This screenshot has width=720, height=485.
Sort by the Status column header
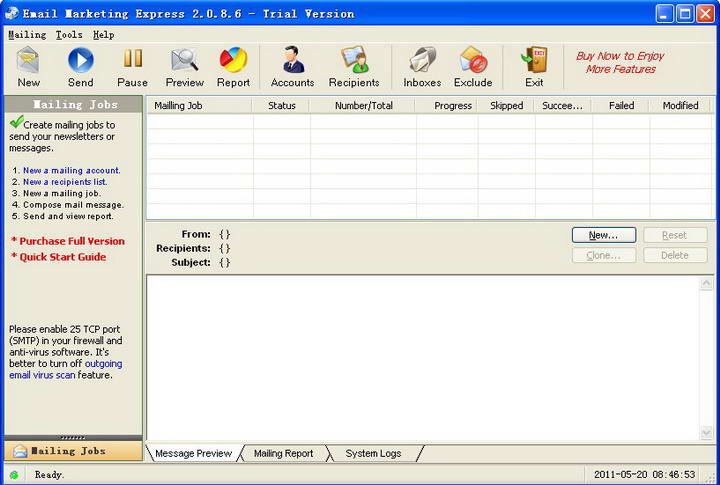click(x=282, y=106)
